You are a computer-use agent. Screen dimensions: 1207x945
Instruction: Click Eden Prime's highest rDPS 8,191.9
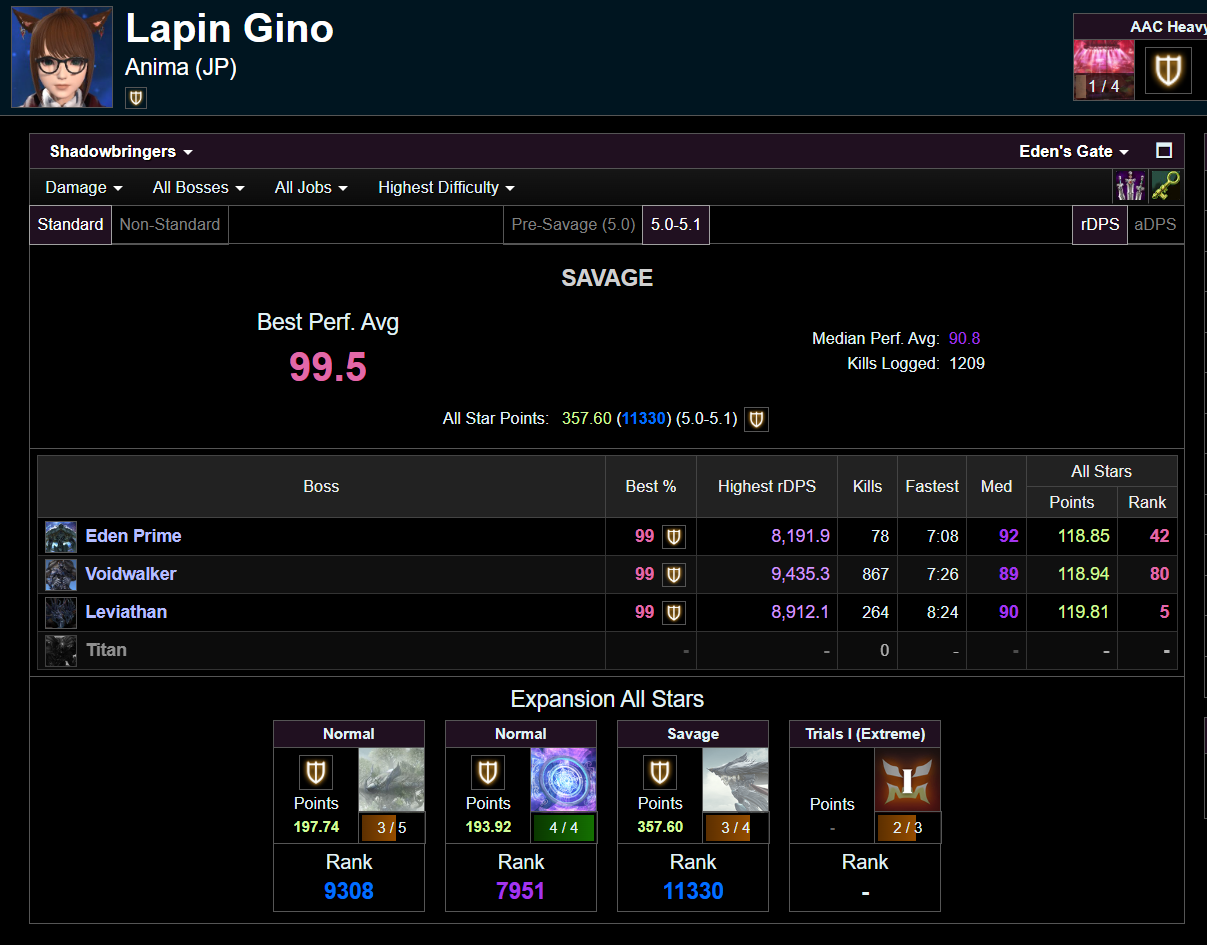pos(800,536)
